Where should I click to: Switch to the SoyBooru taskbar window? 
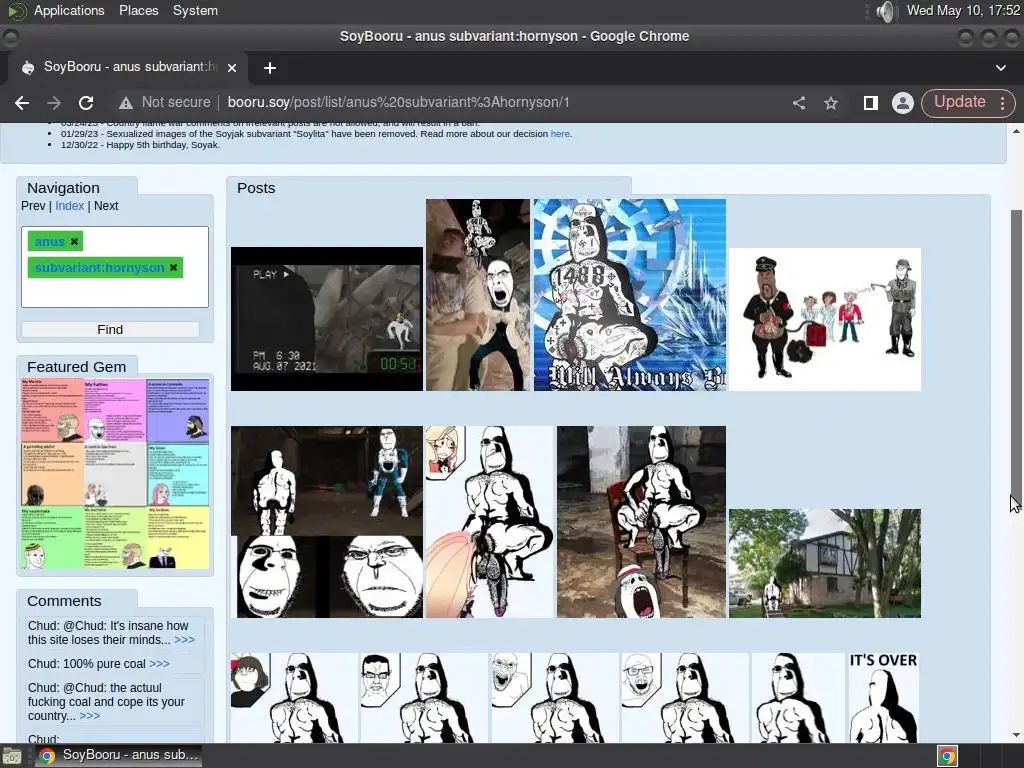[118, 756]
